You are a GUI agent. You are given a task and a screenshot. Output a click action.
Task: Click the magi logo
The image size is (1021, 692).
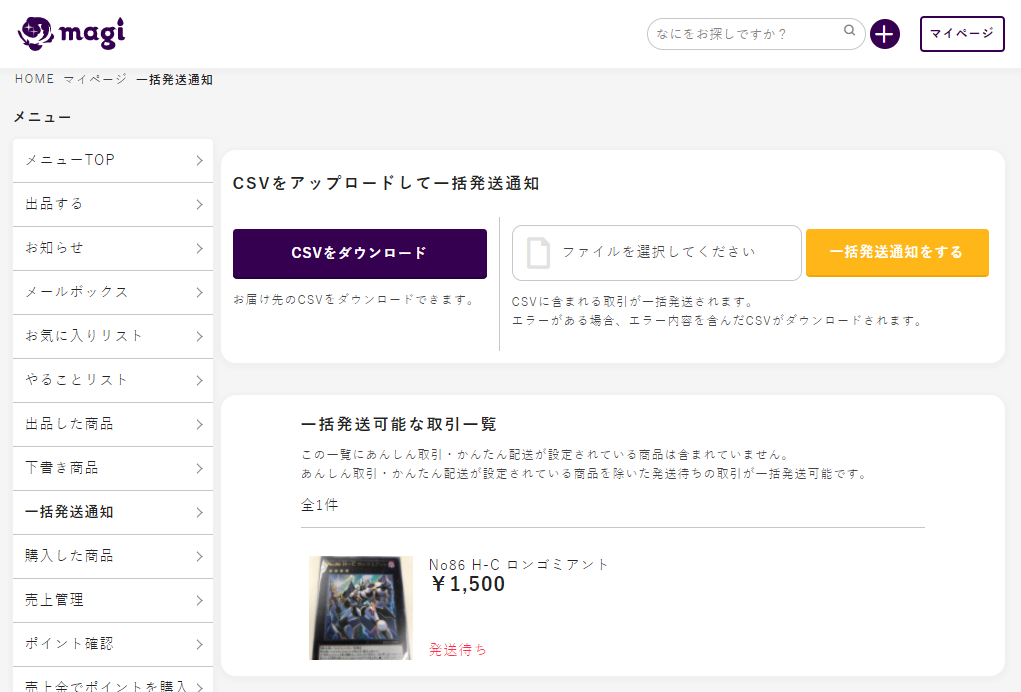coord(71,34)
